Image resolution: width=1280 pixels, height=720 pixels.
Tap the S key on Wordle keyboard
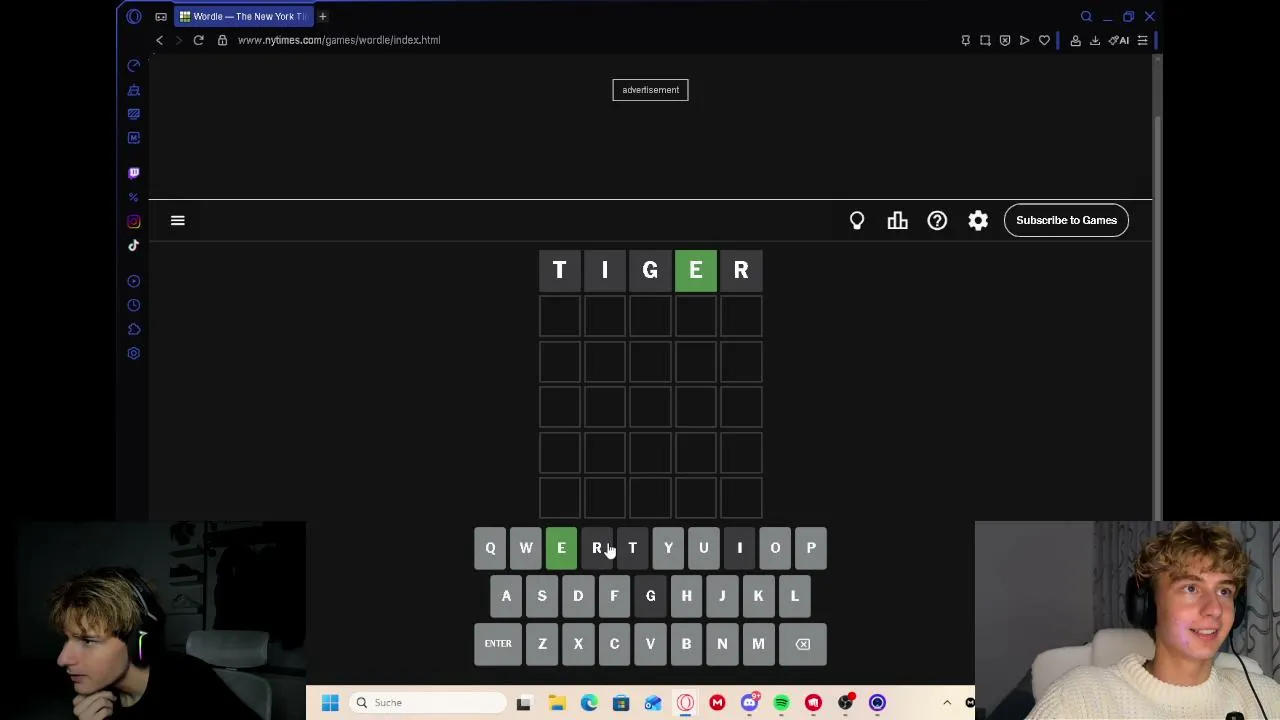542,596
